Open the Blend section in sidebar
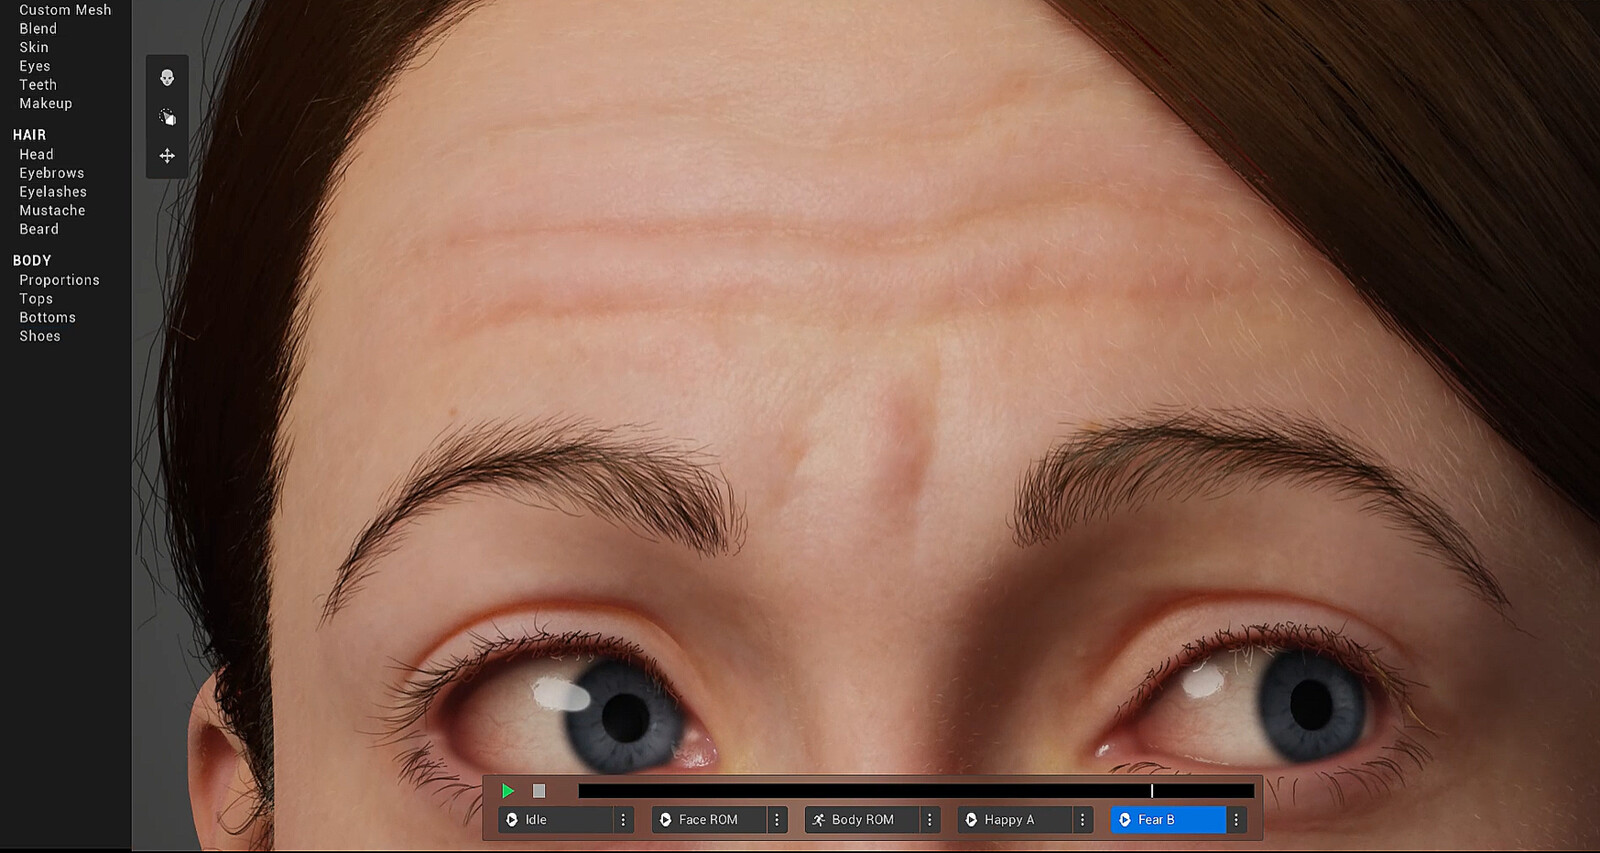 pyautogui.click(x=38, y=29)
